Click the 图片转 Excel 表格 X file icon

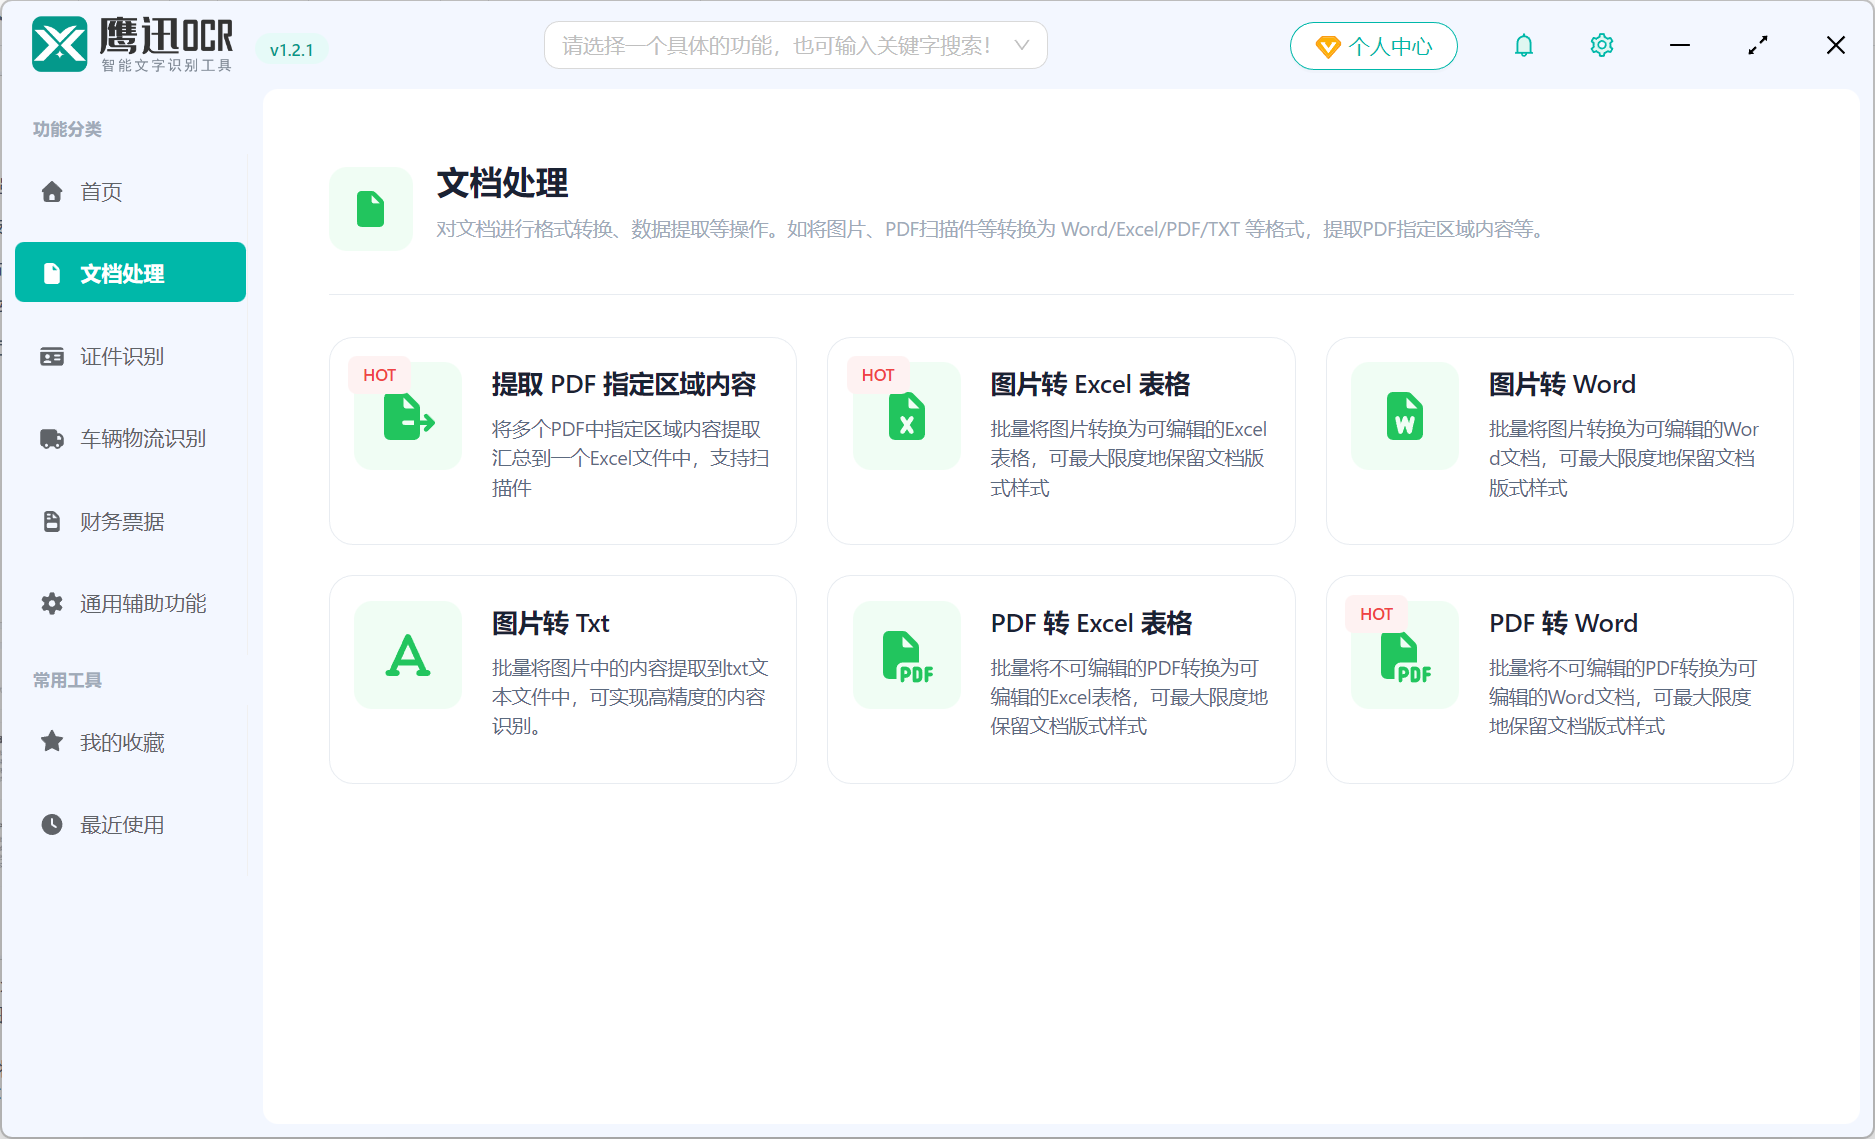pos(907,416)
